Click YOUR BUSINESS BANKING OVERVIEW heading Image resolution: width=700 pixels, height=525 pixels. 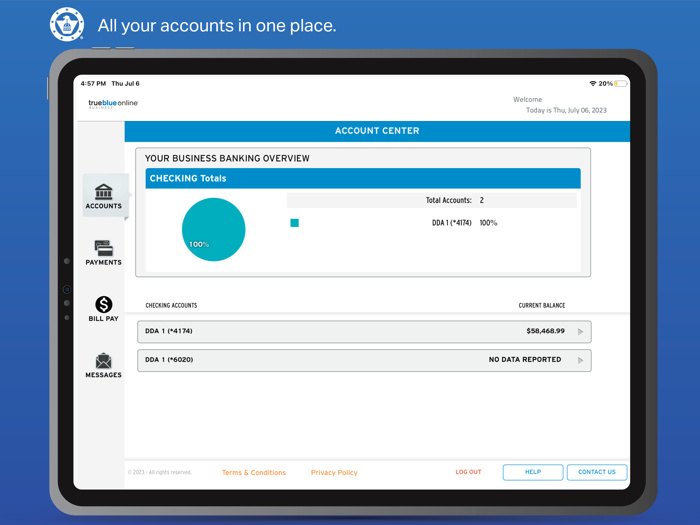227,158
